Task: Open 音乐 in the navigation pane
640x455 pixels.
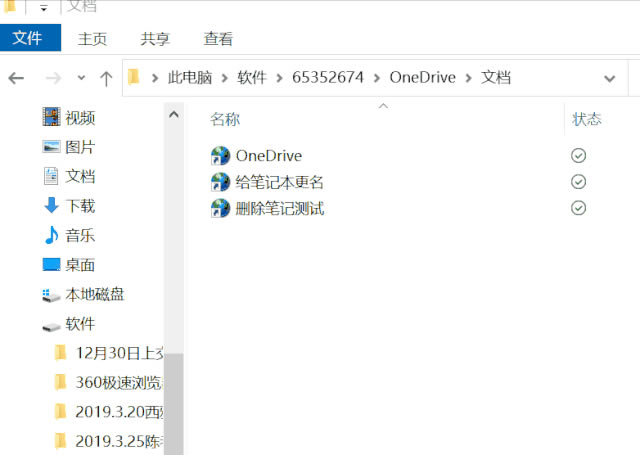Action: 80,235
